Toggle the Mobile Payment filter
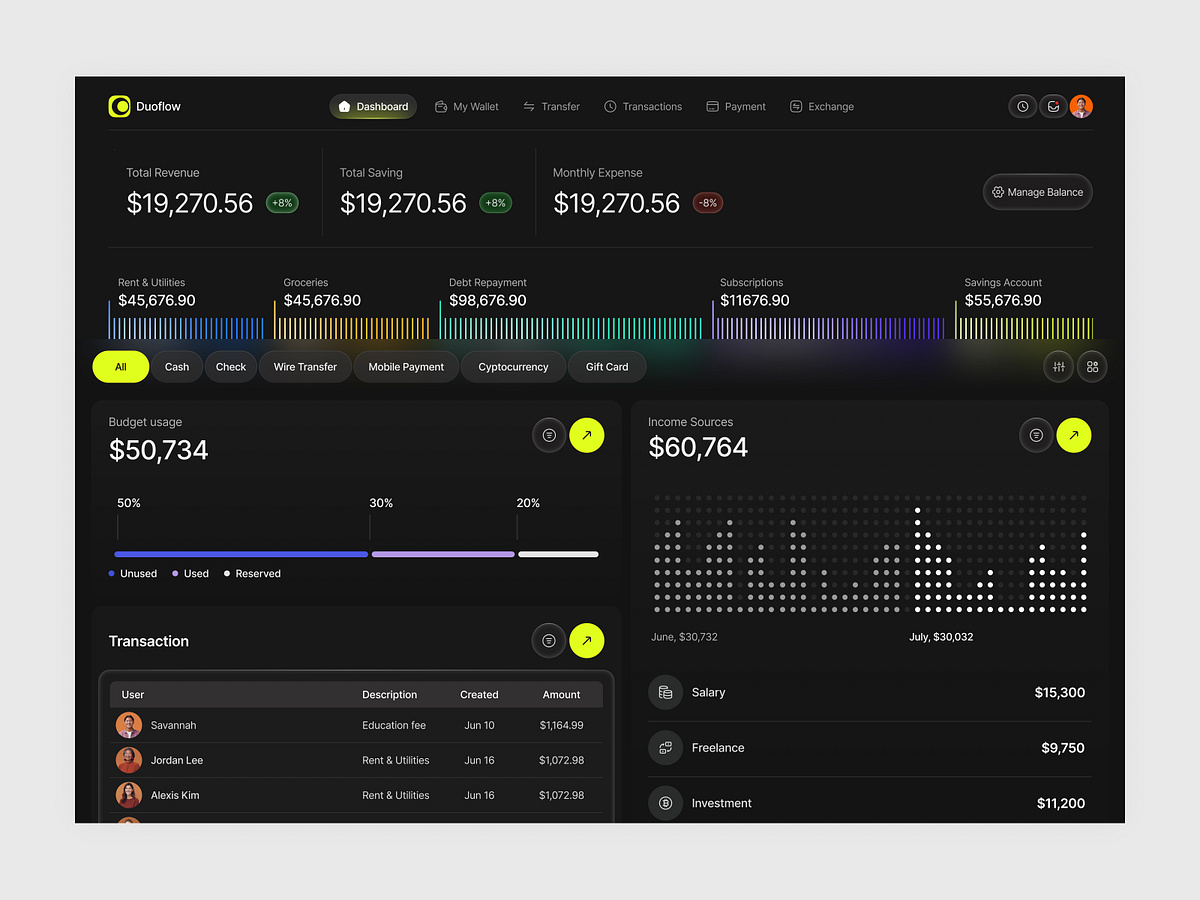Screen dimensions: 1200x900 pos(405,367)
